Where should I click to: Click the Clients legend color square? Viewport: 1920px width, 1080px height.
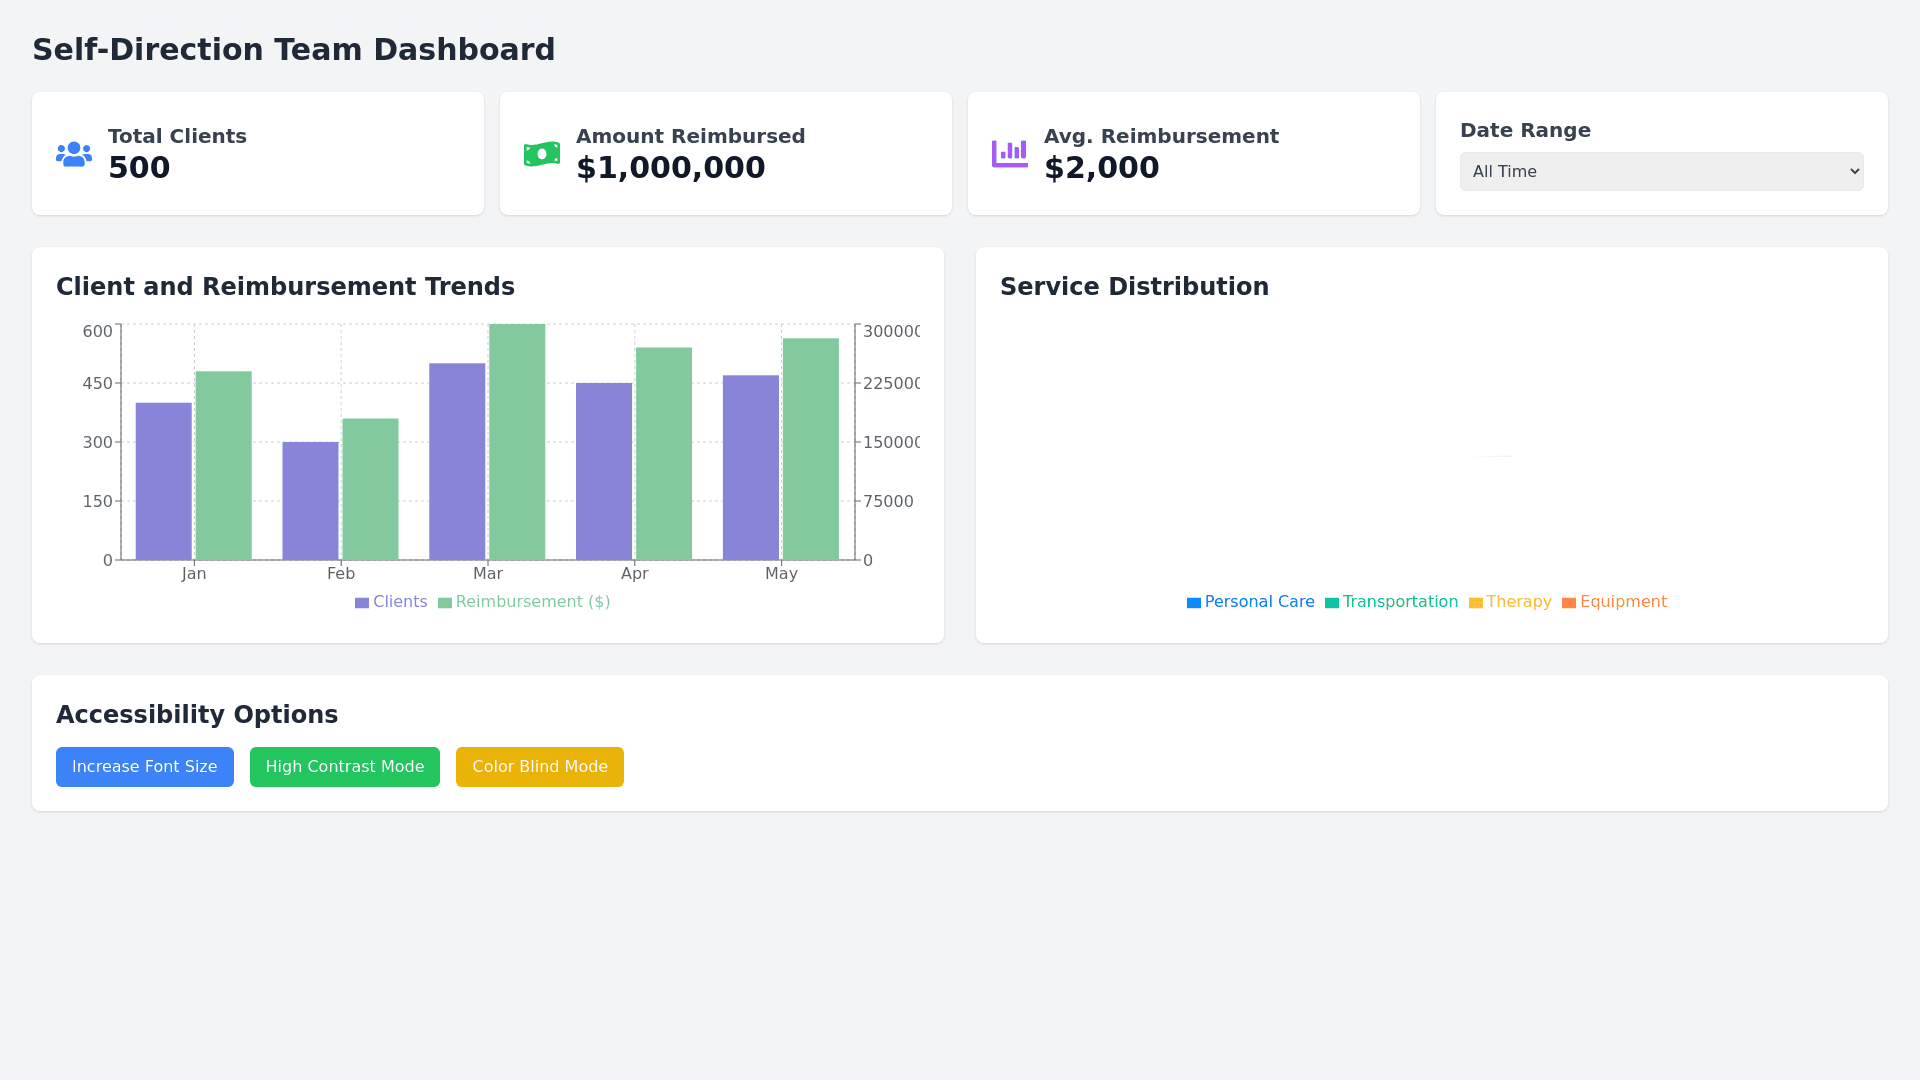tap(362, 603)
